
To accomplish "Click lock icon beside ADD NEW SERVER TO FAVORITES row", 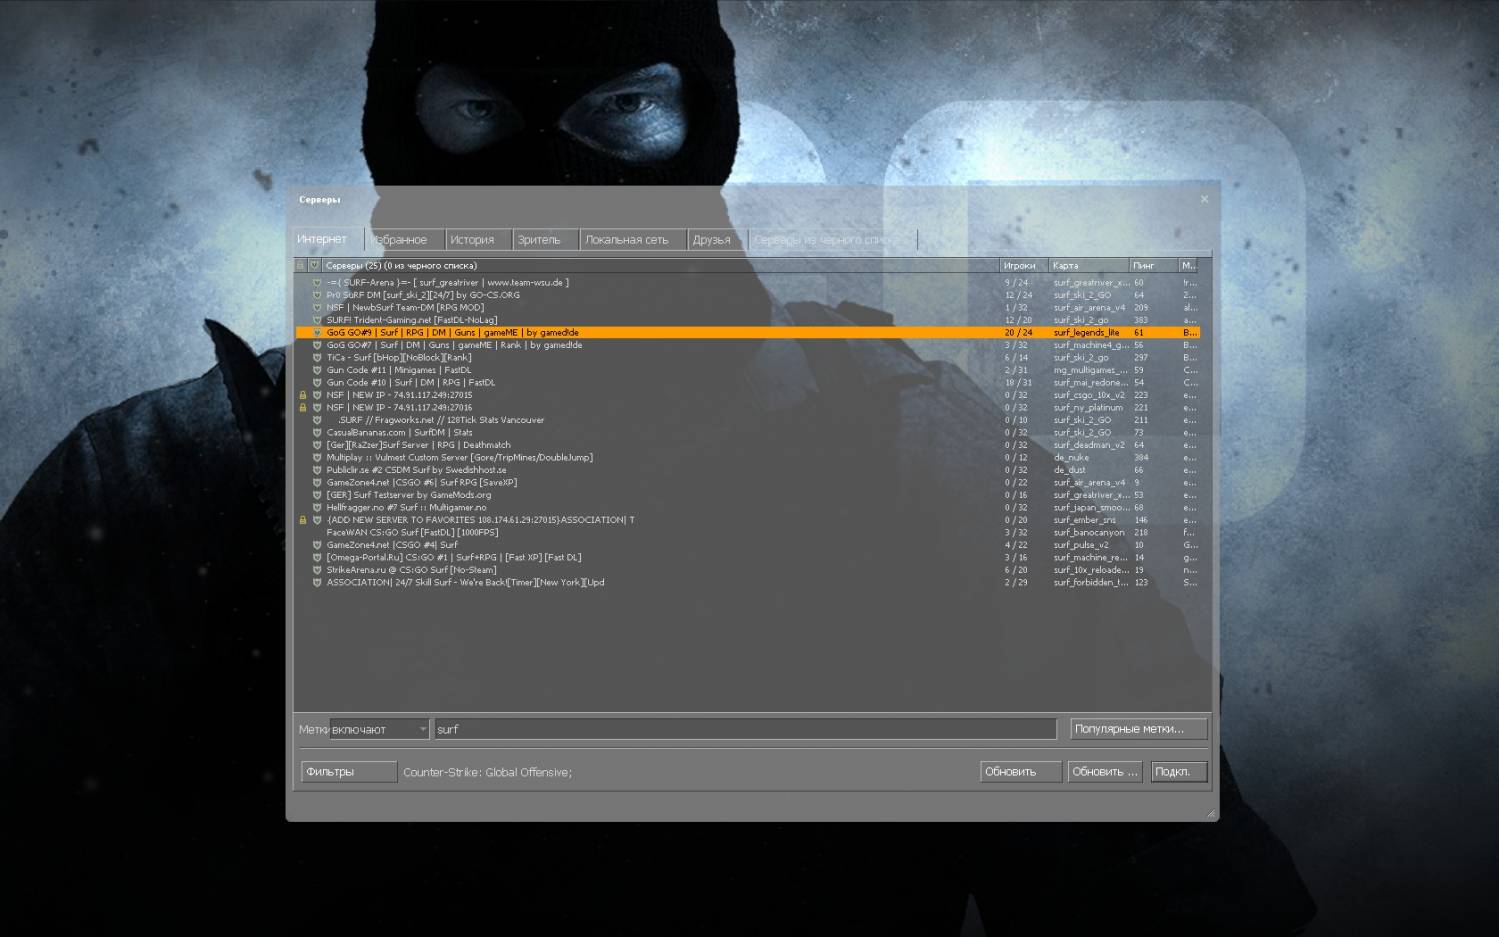I will [303, 520].
